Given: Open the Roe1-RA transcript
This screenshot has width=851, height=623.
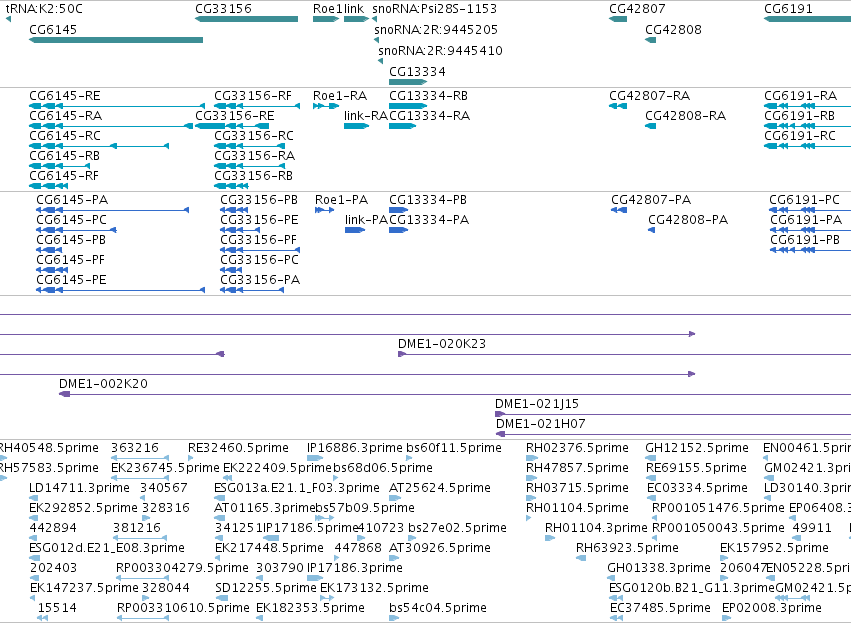Looking at the screenshot, I should tap(326, 106).
